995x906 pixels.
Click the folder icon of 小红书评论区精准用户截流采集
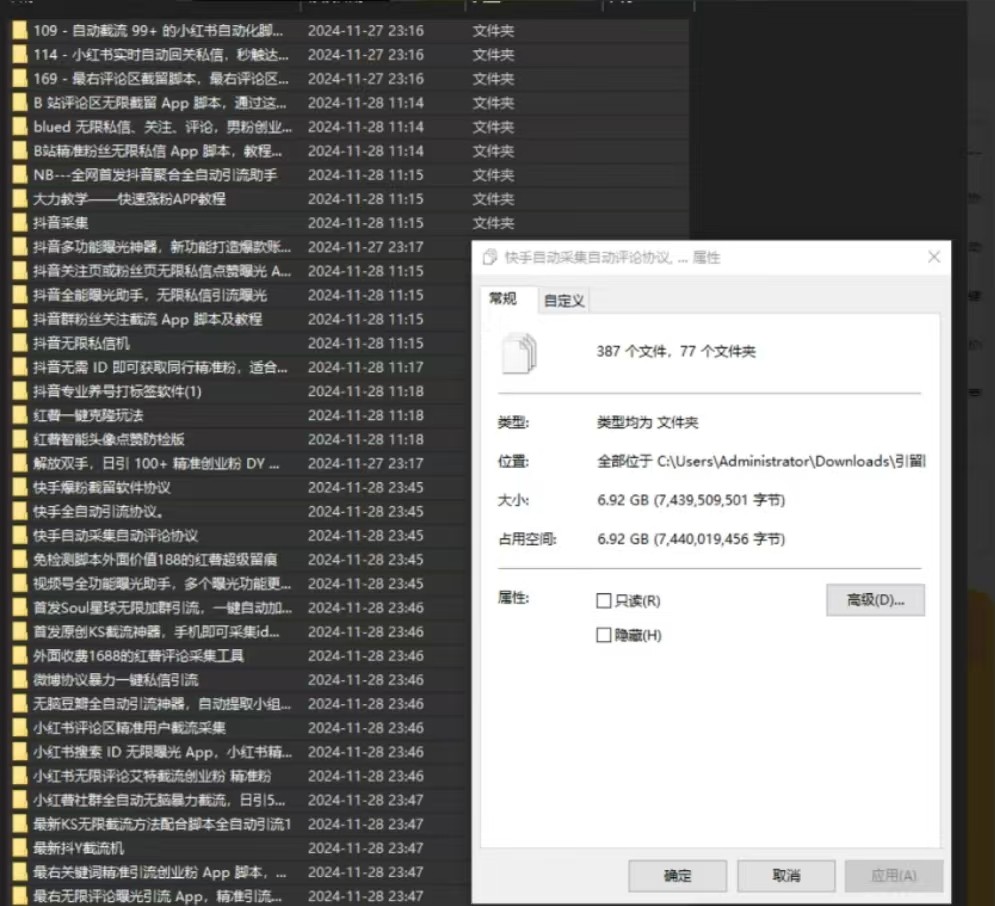click(19, 728)
